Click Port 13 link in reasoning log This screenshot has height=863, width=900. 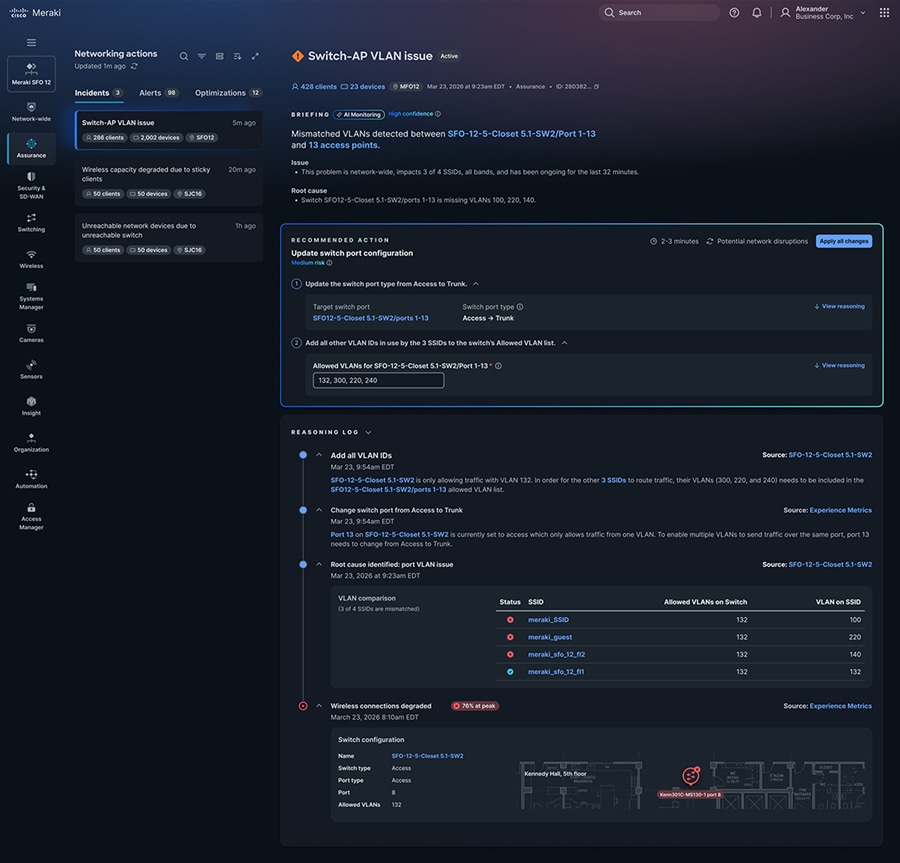point(342,535)
